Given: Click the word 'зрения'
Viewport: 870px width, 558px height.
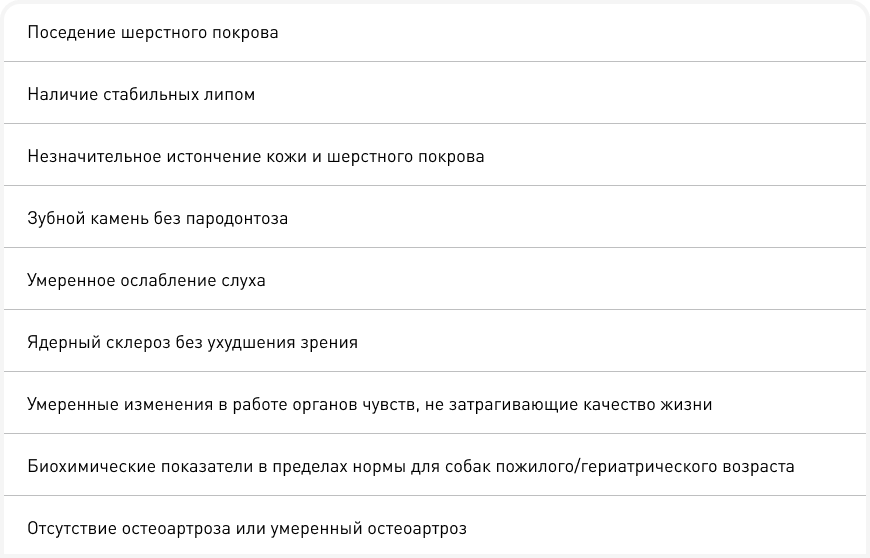Looking at the screenshot, I should click(329, 343).
